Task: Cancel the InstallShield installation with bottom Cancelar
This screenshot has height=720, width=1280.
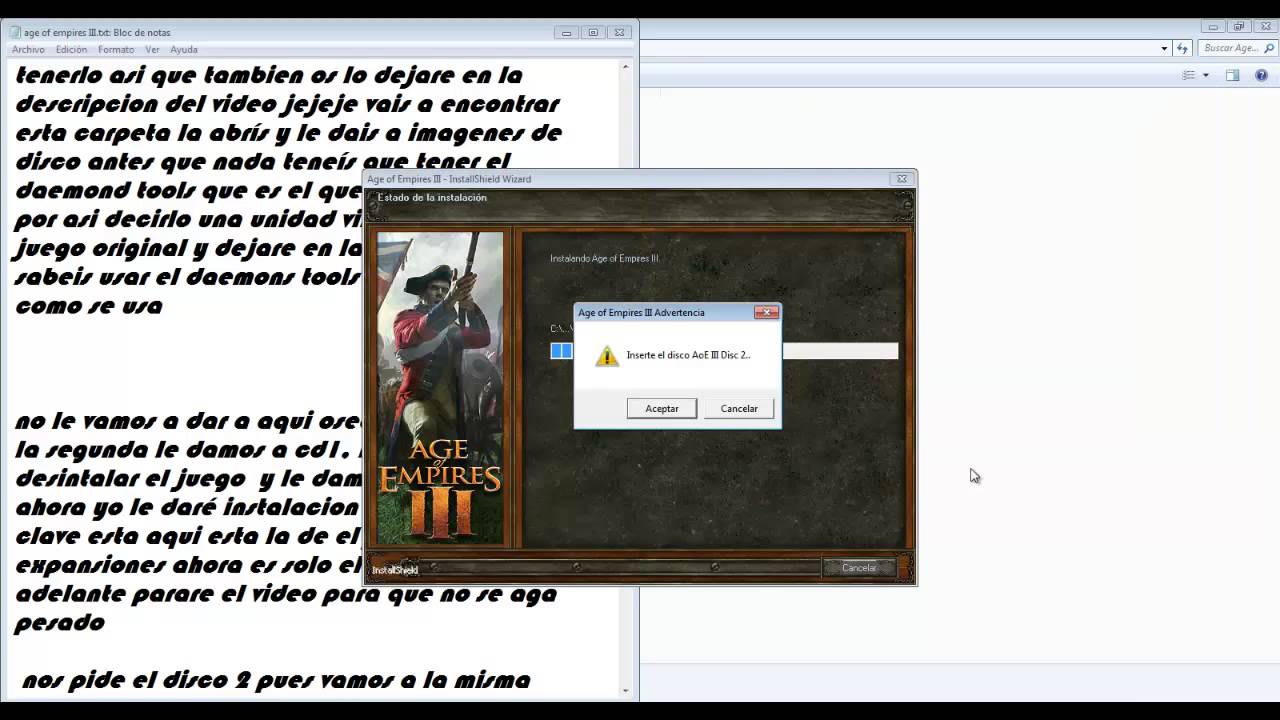Action: [x=859, y=567]
